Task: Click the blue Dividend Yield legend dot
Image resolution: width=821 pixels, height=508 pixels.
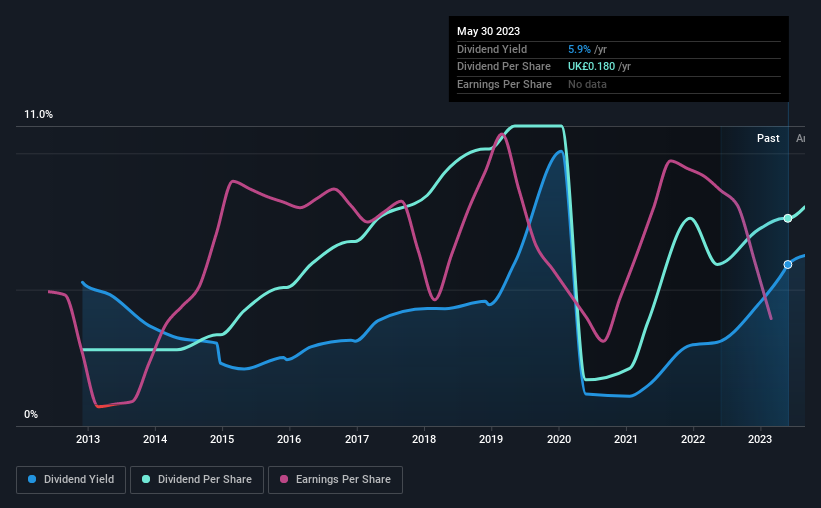Action: 32,479
